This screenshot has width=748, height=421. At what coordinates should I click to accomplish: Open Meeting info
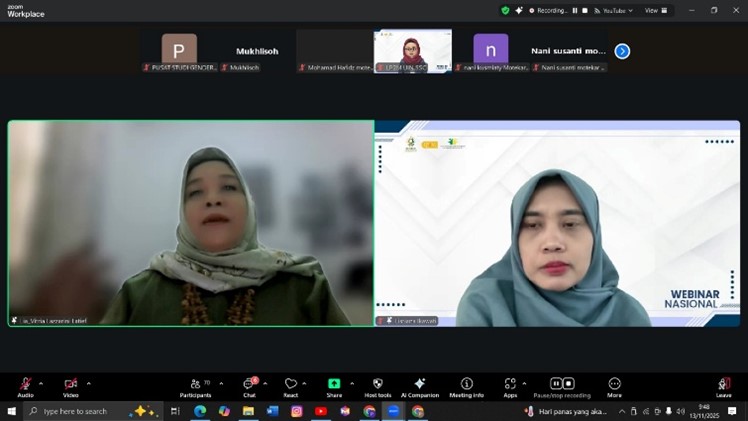coord(466,385)
